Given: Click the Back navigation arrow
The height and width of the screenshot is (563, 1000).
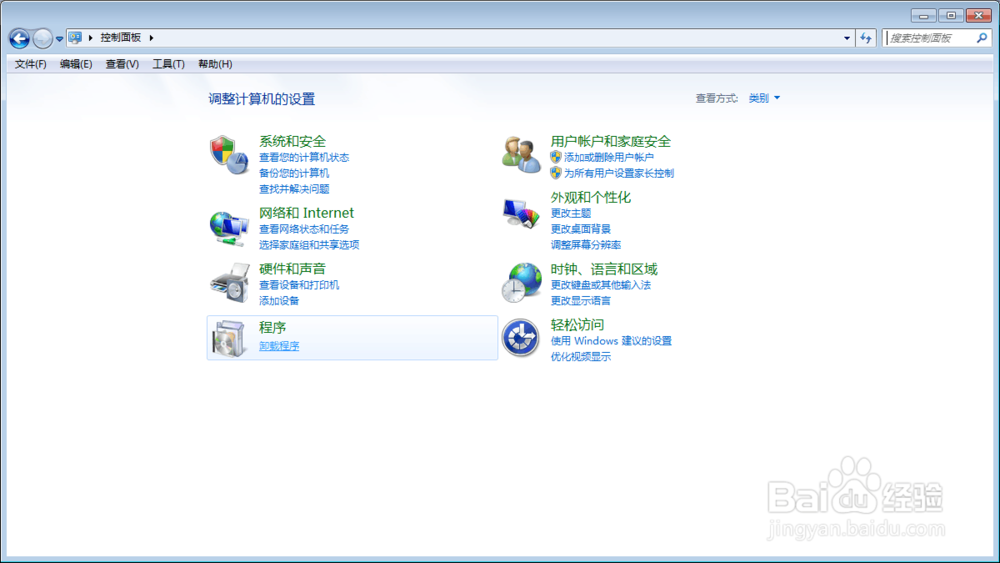Looking at the screenshot, I should point(20,39).
